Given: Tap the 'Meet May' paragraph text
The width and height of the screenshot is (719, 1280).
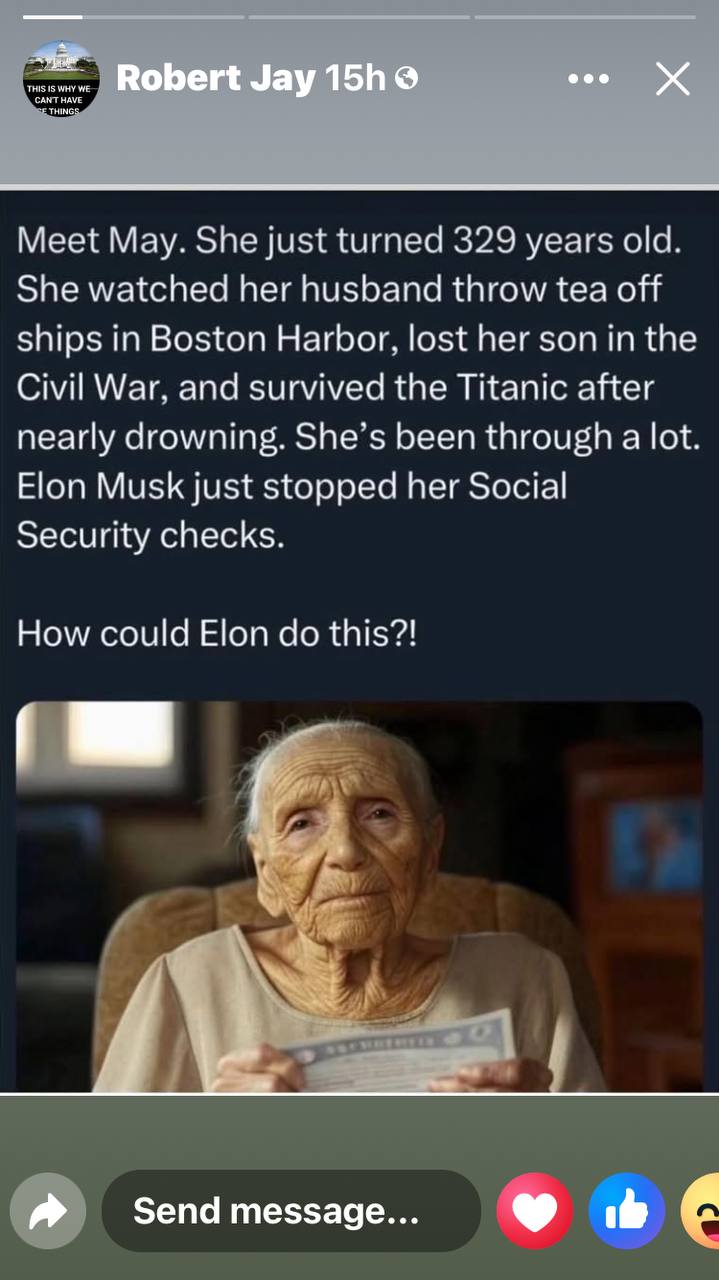Looking at the screenshot, I should coord(358,387).
